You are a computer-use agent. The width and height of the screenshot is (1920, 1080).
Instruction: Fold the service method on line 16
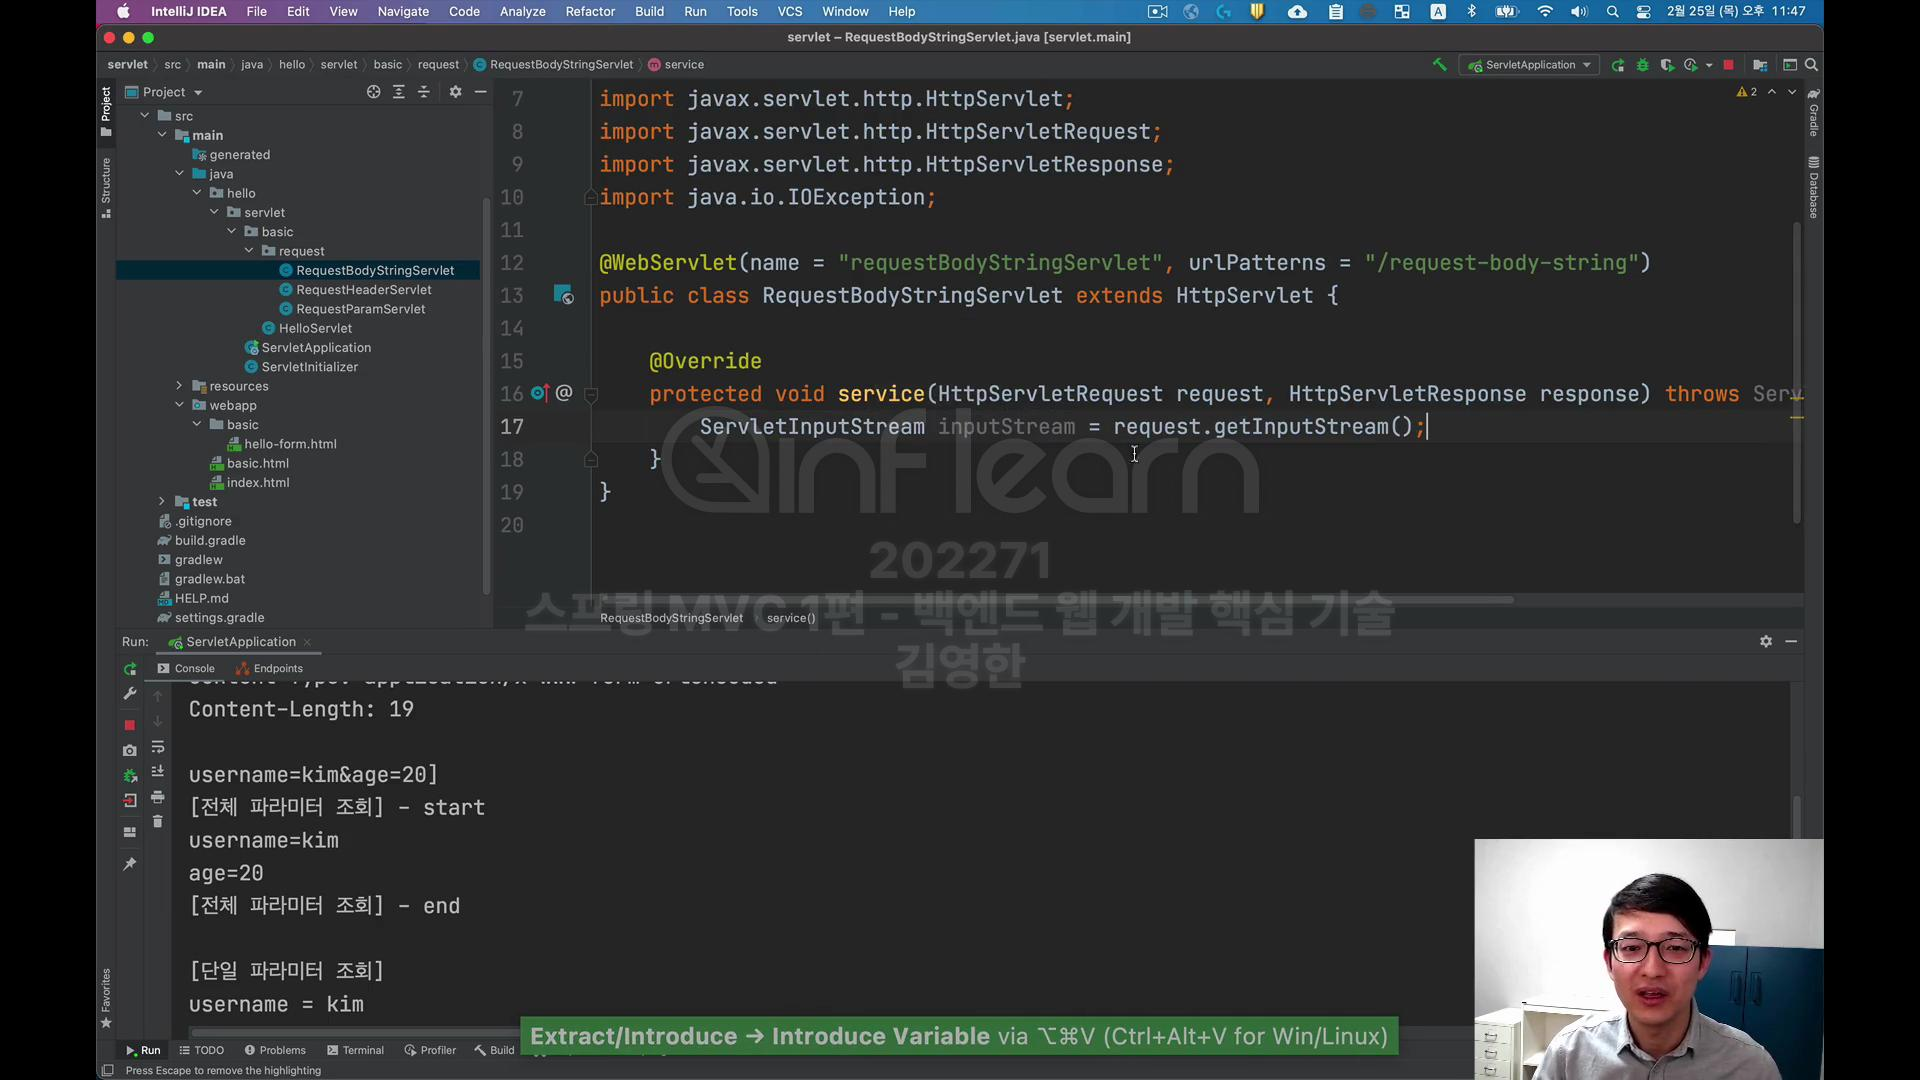click(x=591, y=395)
